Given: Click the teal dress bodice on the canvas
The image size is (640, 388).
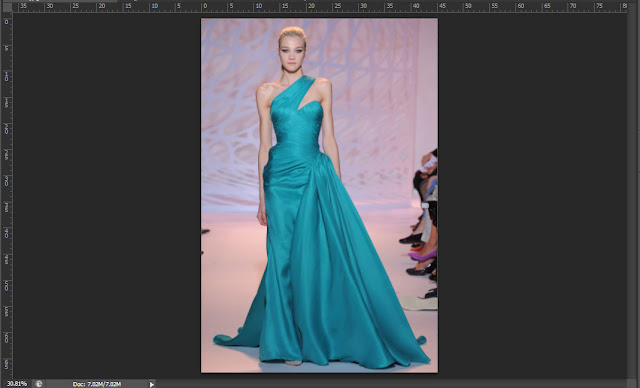Looking at the screenshot, I should point(296,126).
